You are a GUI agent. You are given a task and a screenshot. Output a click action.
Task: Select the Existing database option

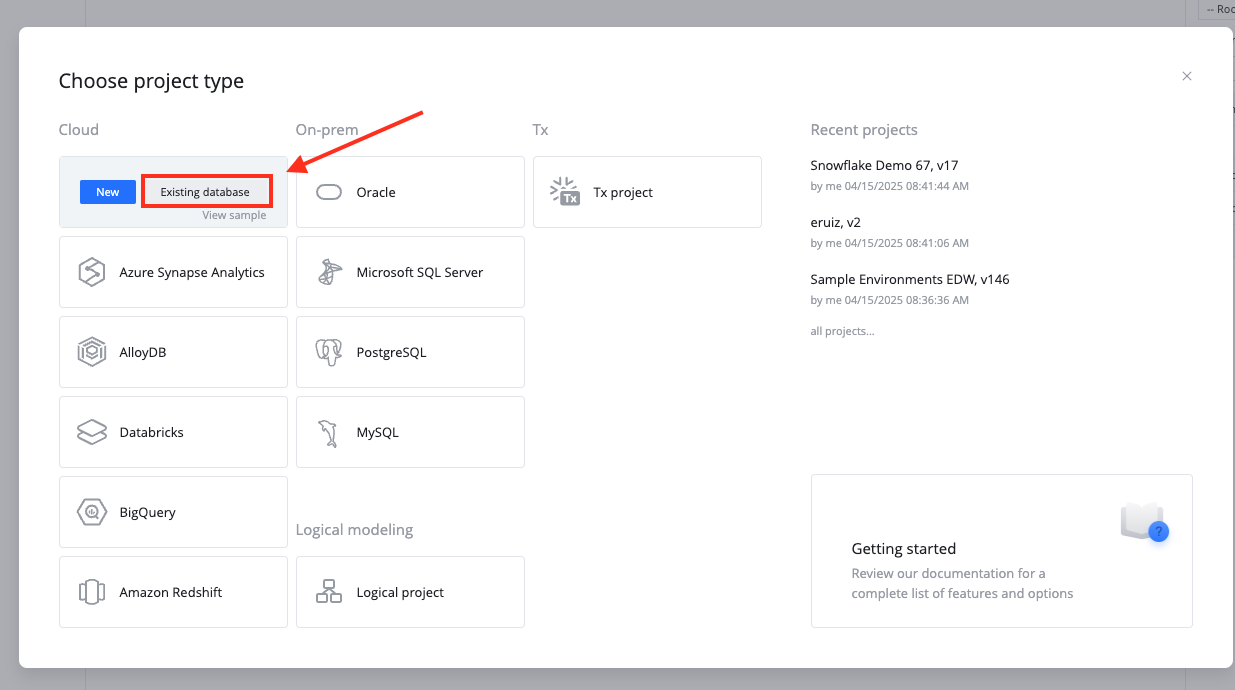pos(206,191)
